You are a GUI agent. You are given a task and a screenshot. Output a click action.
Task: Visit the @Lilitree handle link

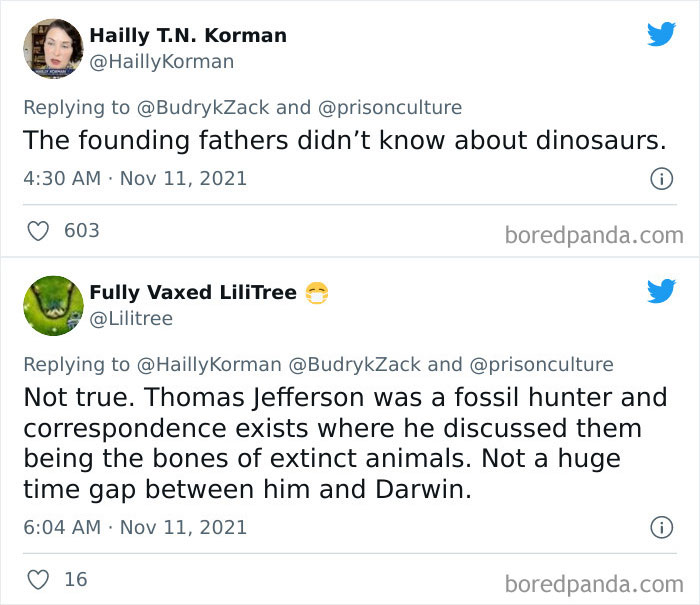point(131,318)
